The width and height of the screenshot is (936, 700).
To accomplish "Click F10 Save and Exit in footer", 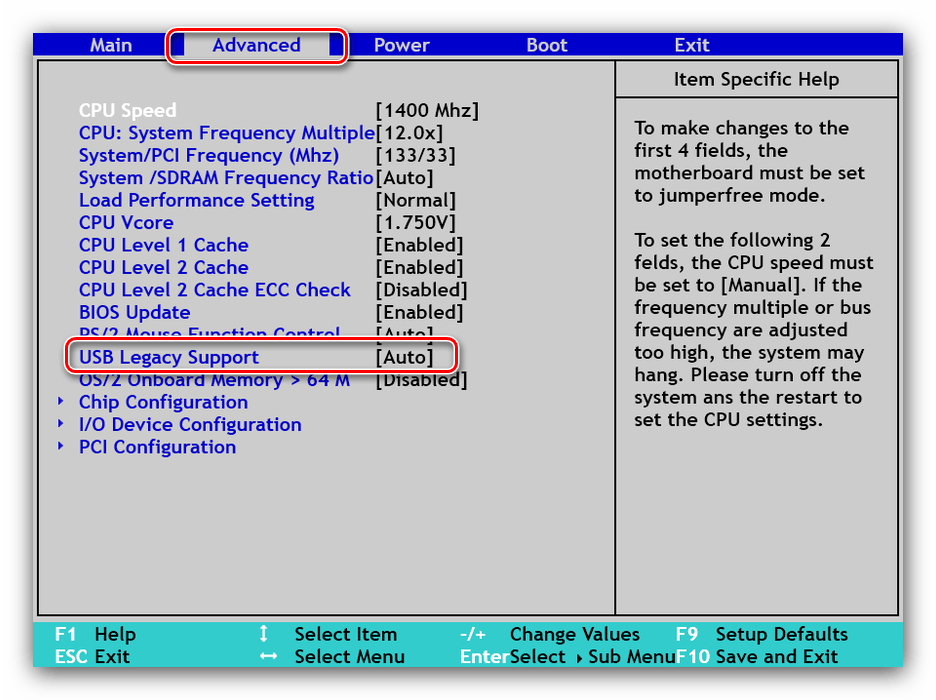I will (x=757, y=657).
